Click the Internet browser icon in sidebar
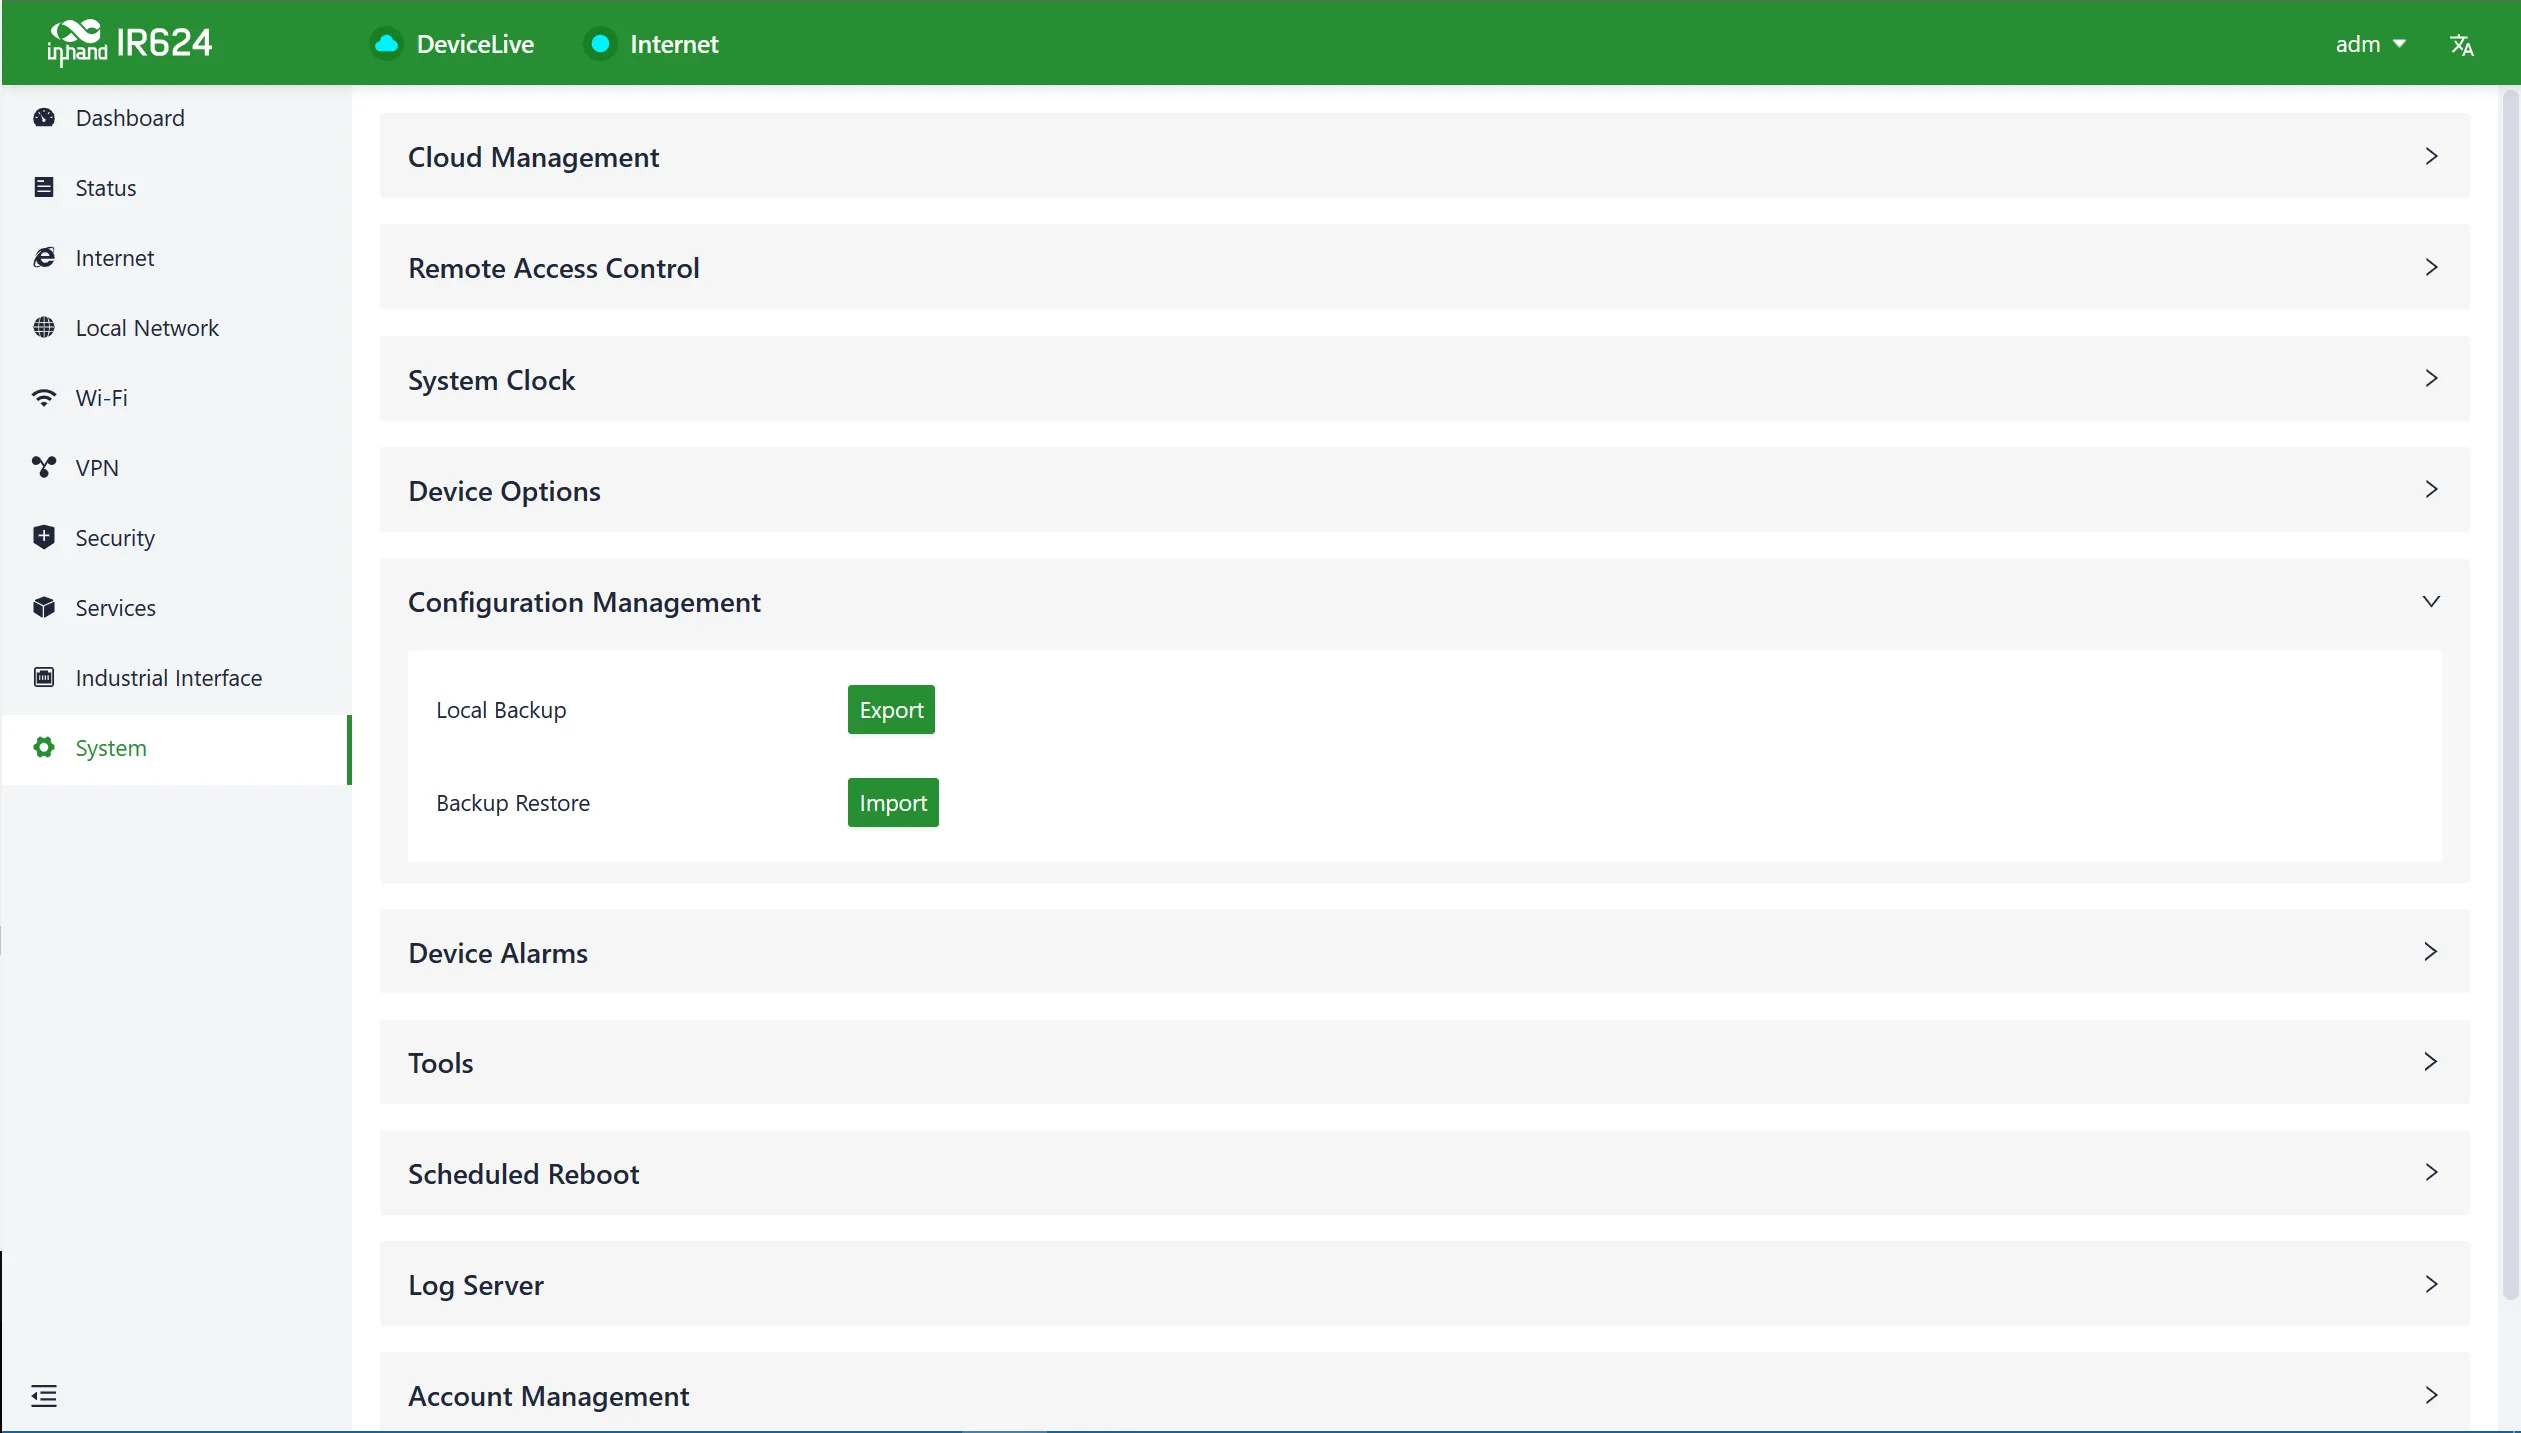Image resolution: width=2521 pixels, height=1433 pixels. tap(44, 258)
